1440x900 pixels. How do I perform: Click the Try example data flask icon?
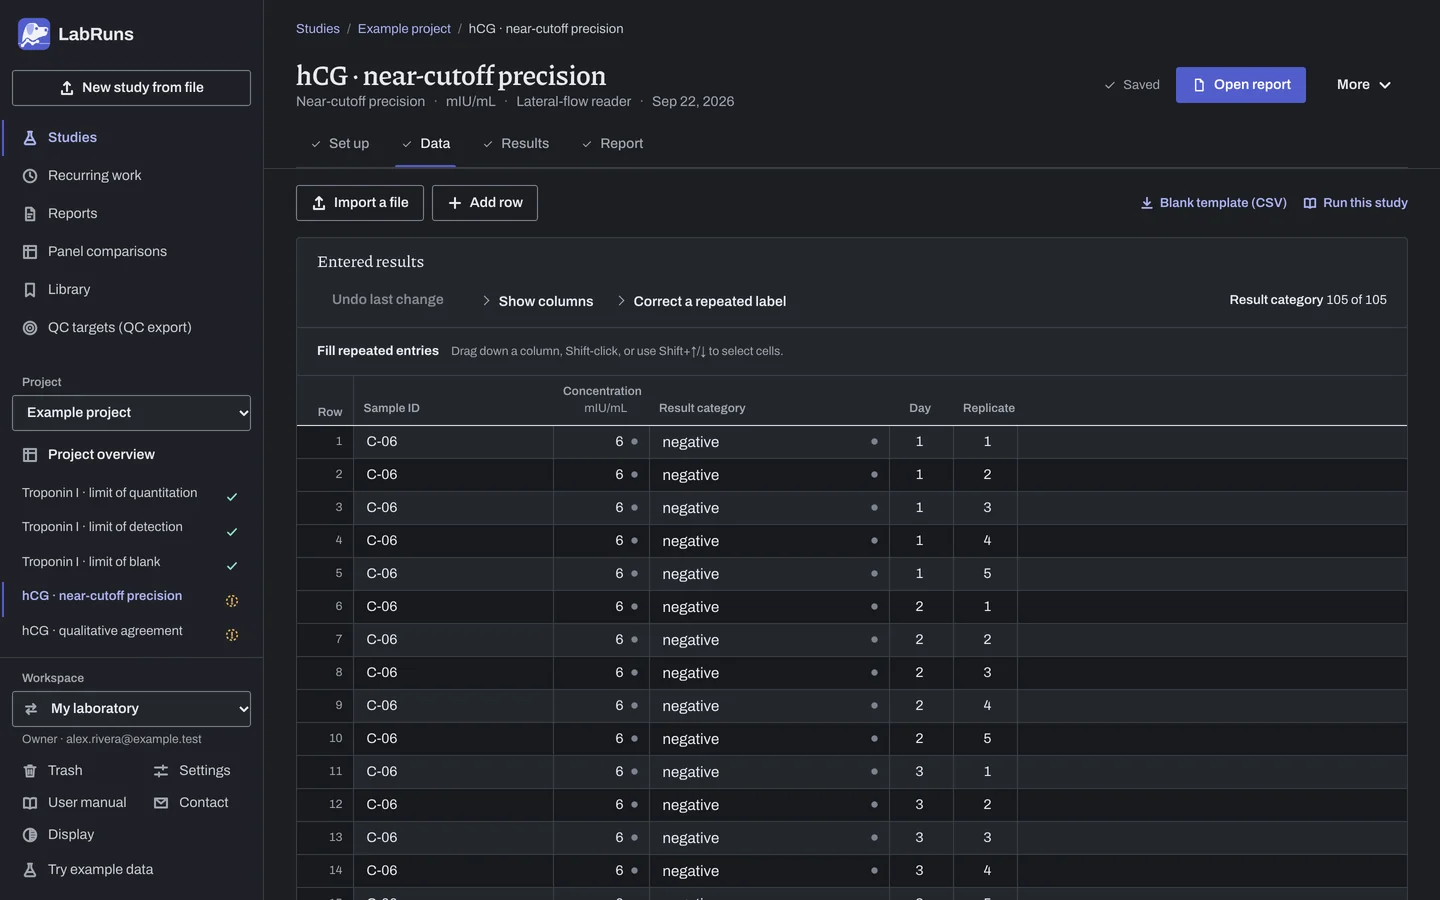(30, 870)
